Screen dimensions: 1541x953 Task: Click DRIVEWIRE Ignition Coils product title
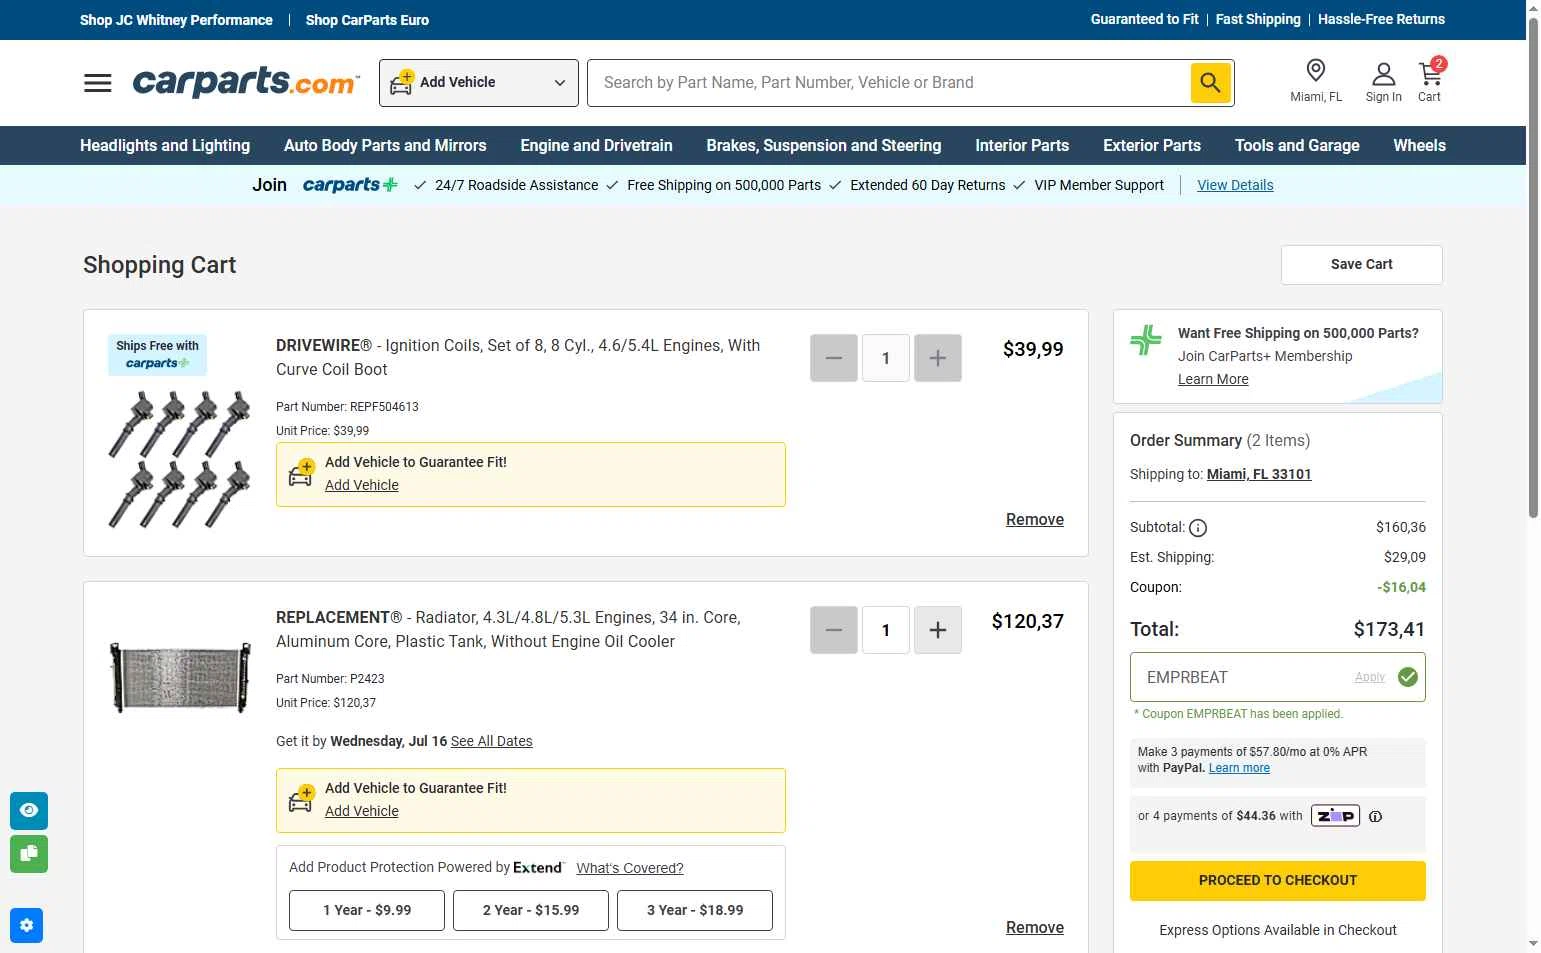point(518,357)
